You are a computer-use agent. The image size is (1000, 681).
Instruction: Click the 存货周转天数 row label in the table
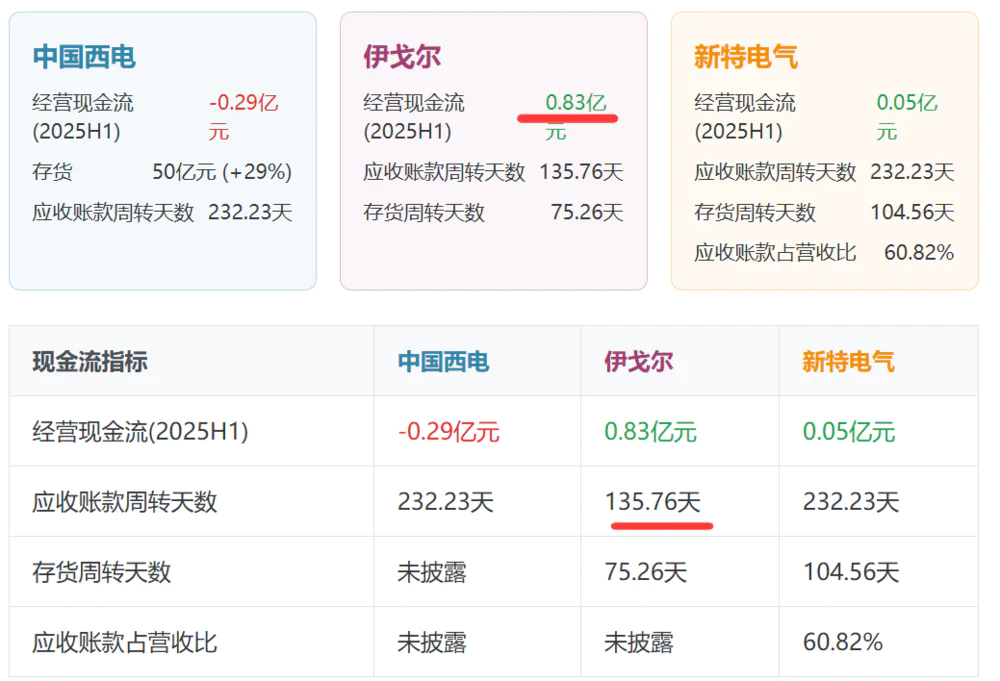pyautogui.click(x=101, y=572)
